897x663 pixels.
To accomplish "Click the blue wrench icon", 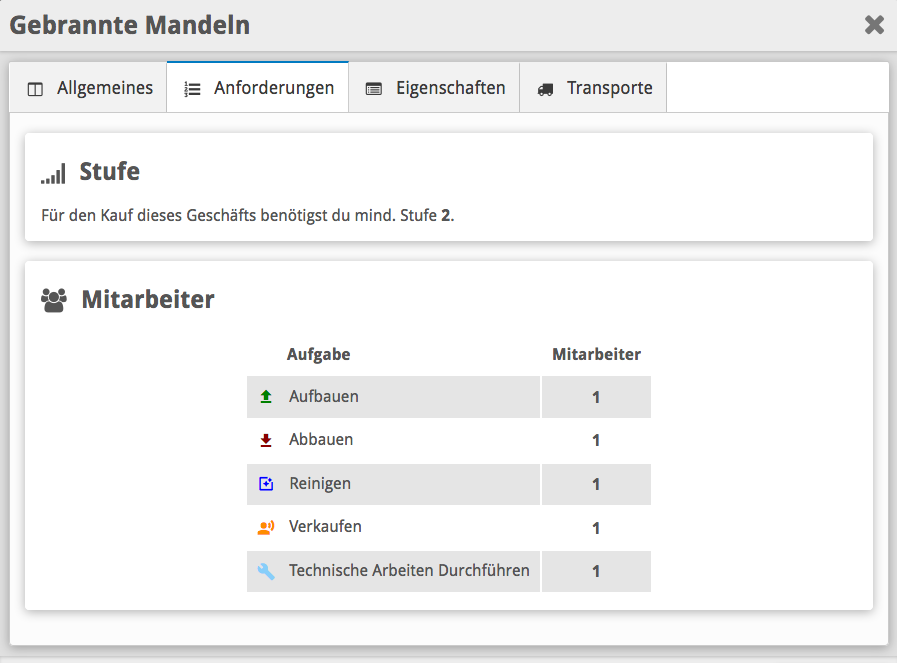I will (x=266, y=571).
